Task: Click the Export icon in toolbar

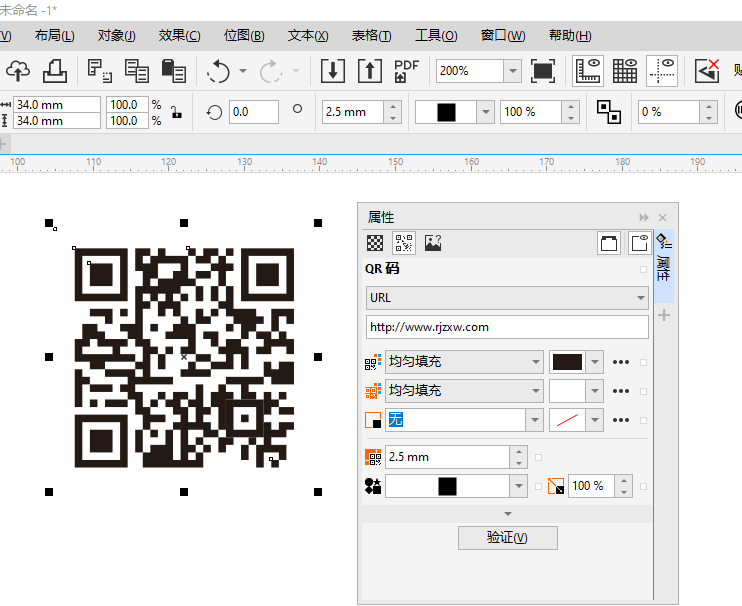Action: pos(370,71)
